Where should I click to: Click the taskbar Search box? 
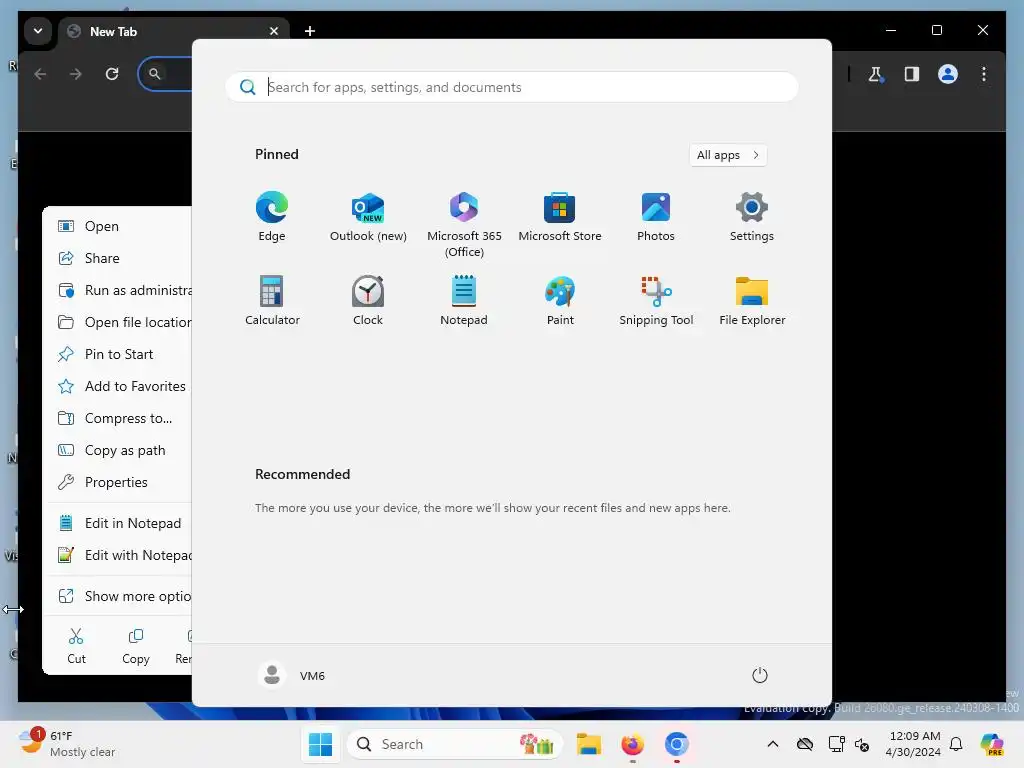[x=455, y=744]
